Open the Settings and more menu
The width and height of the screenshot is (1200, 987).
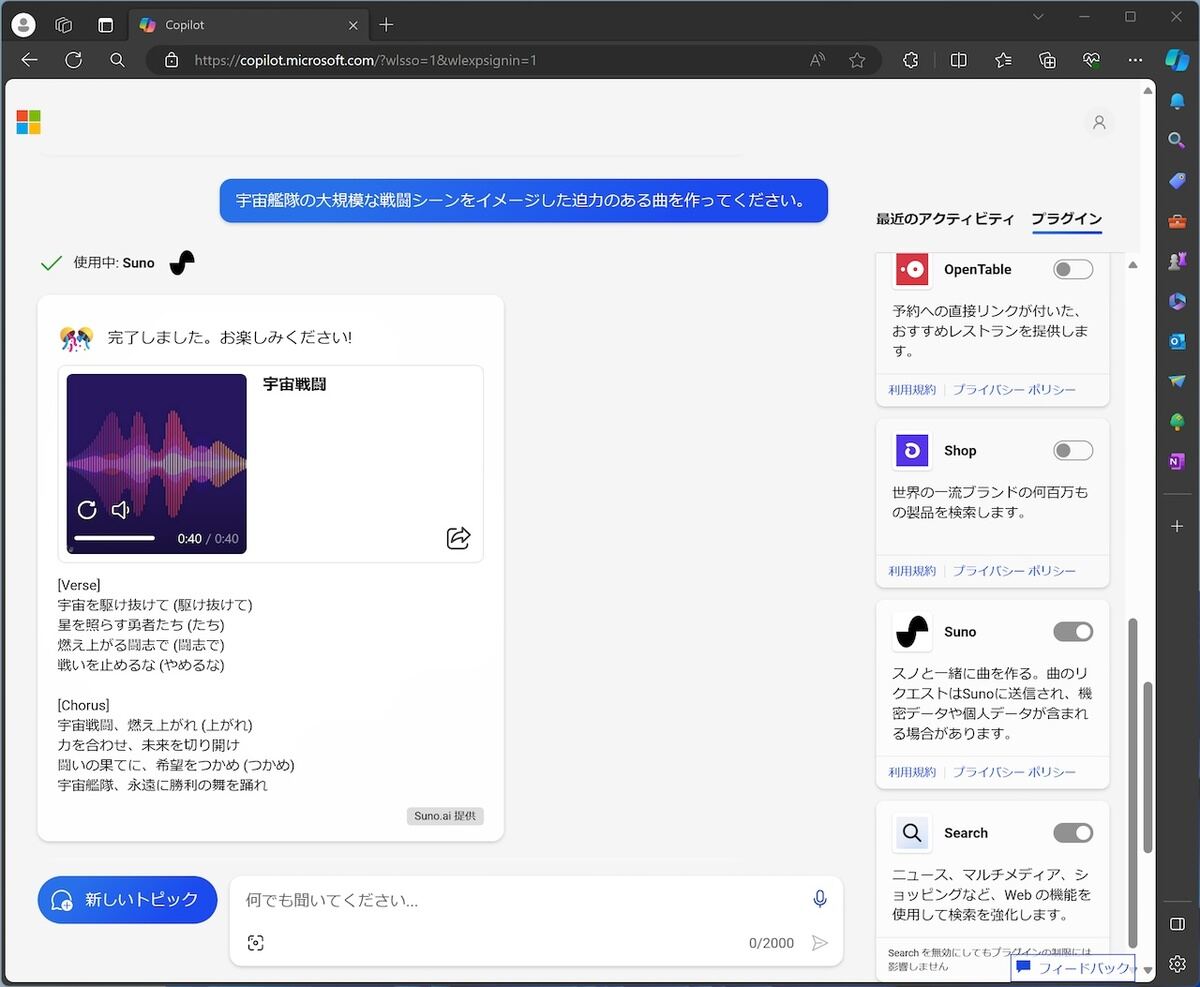coord(1135,60)
